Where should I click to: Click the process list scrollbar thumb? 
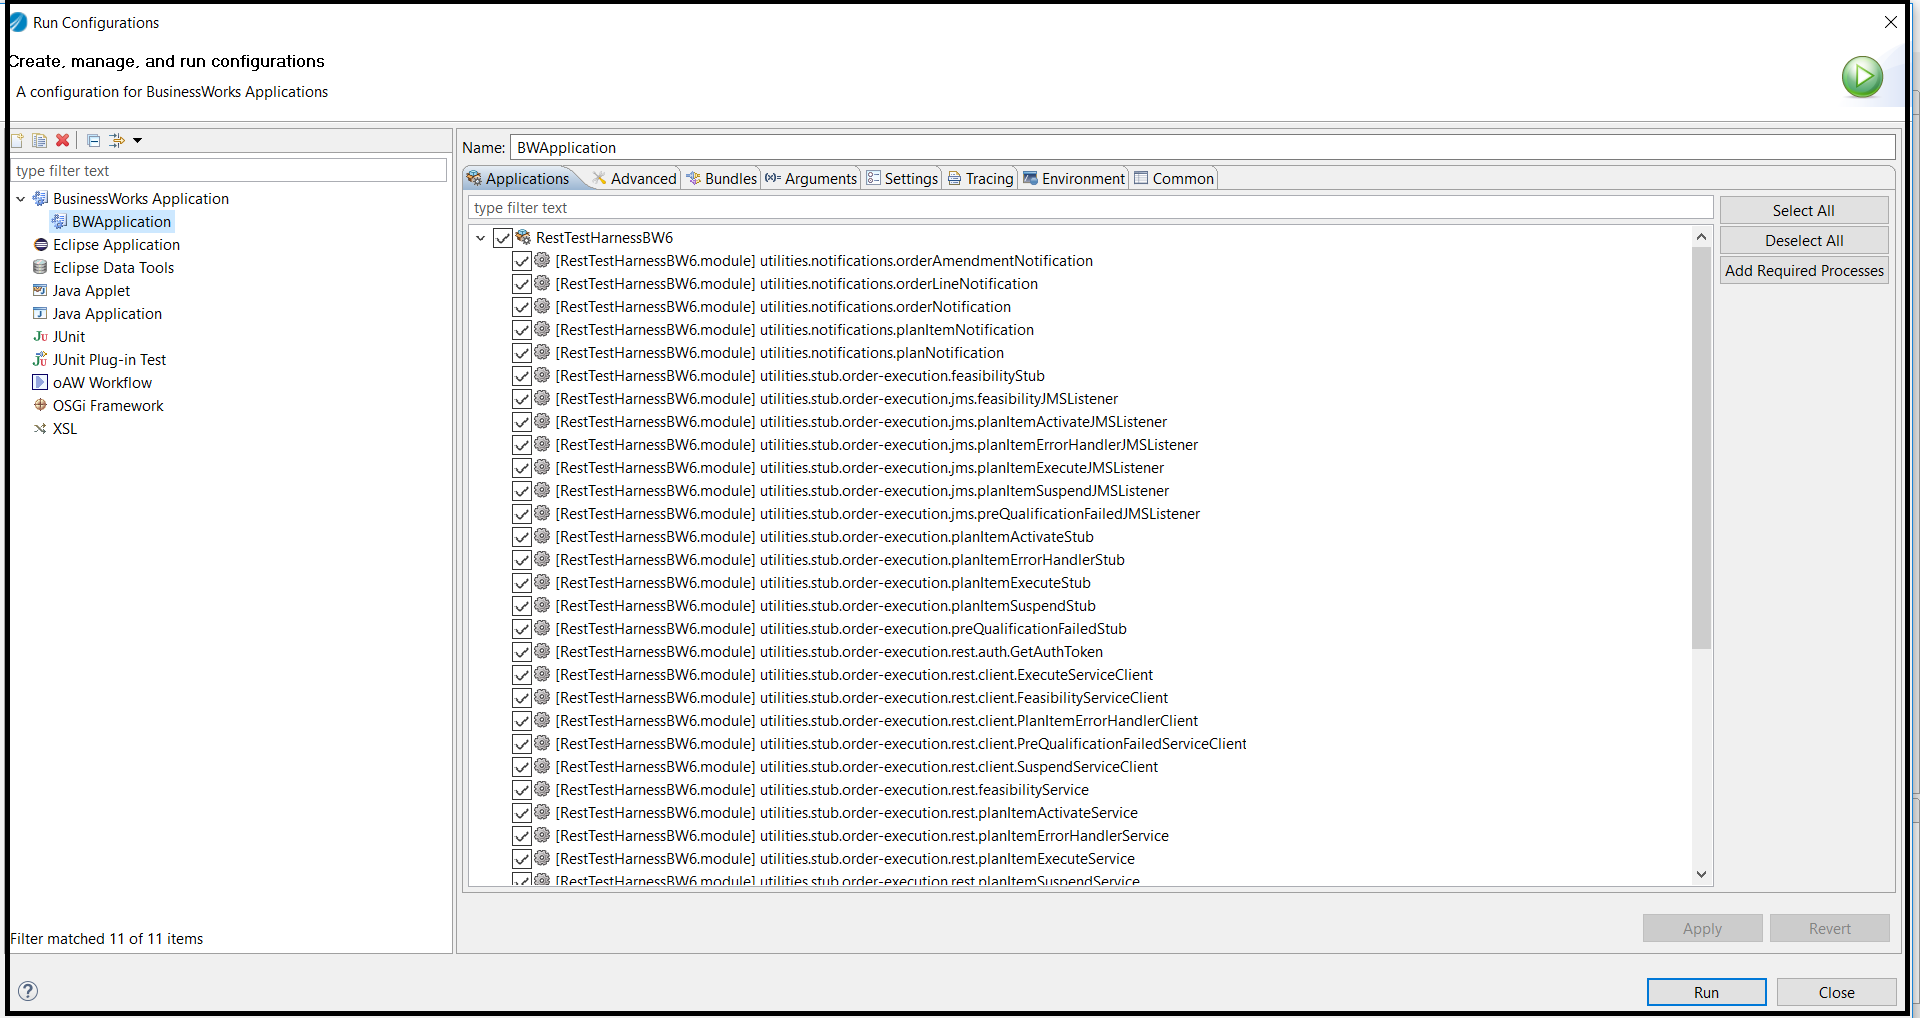click(x=1701, y=448)
